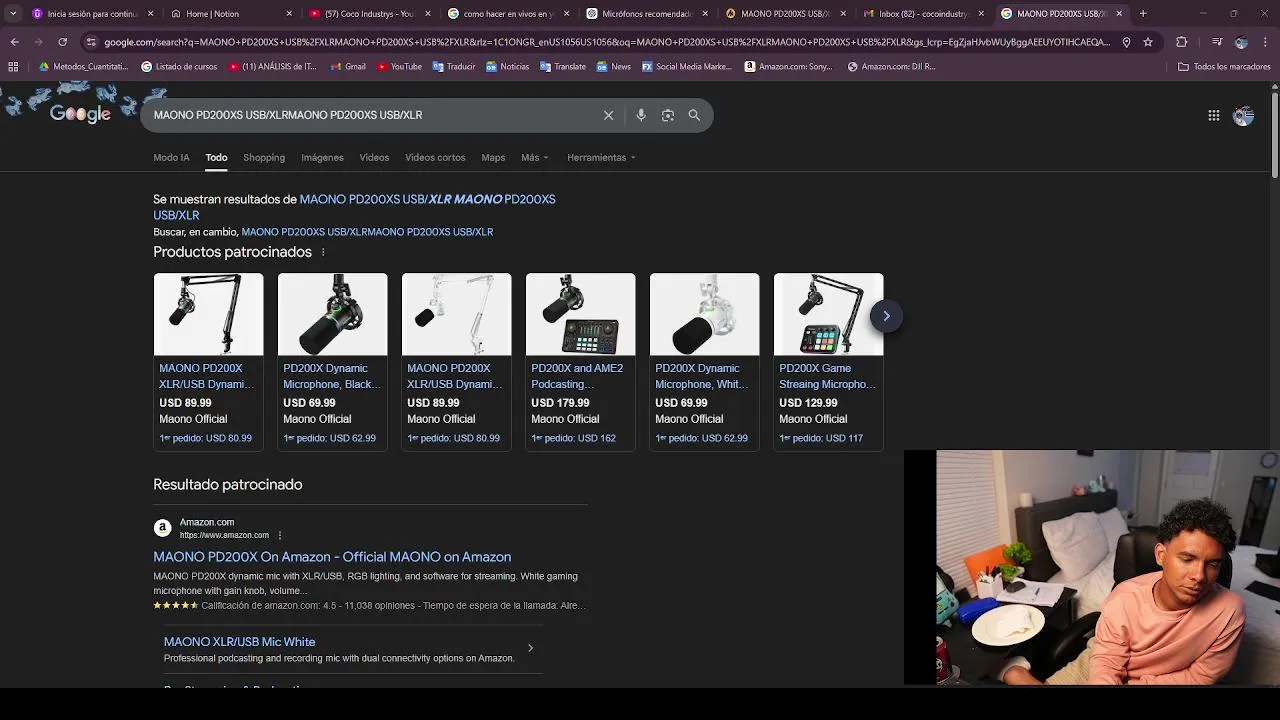The image size is (1280, 720).
Task: Open media controls icon in toolbar
Action: [1217, 42]
